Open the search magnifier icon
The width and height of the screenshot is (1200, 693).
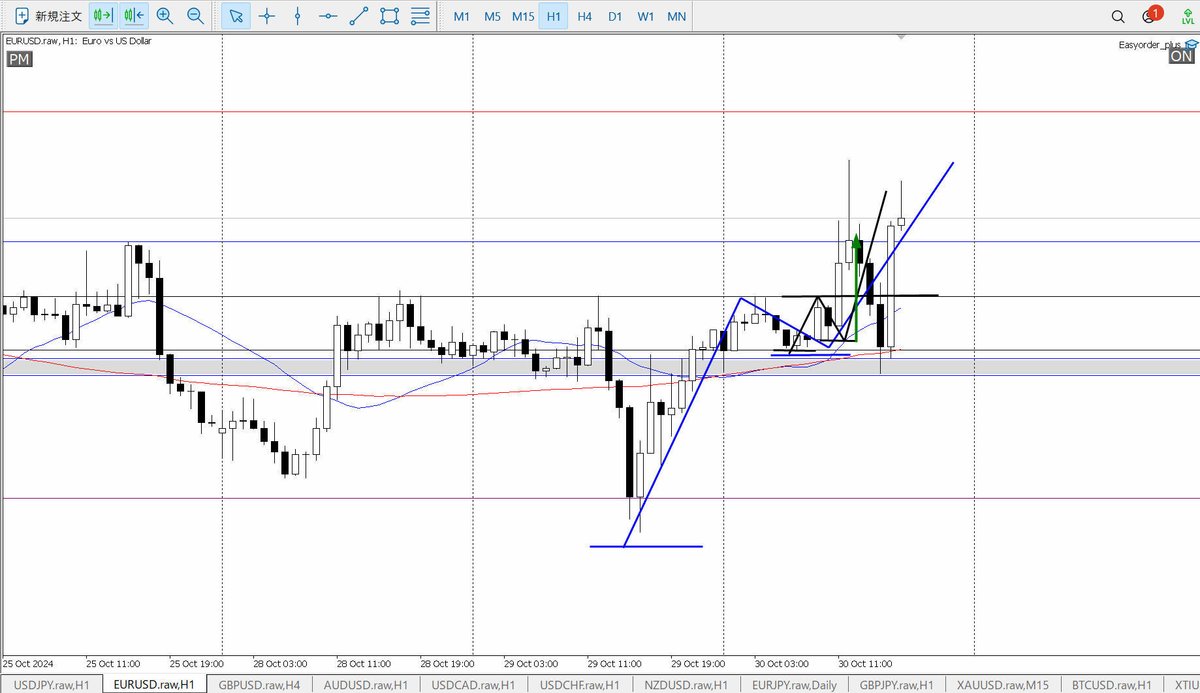[1118, 17]
